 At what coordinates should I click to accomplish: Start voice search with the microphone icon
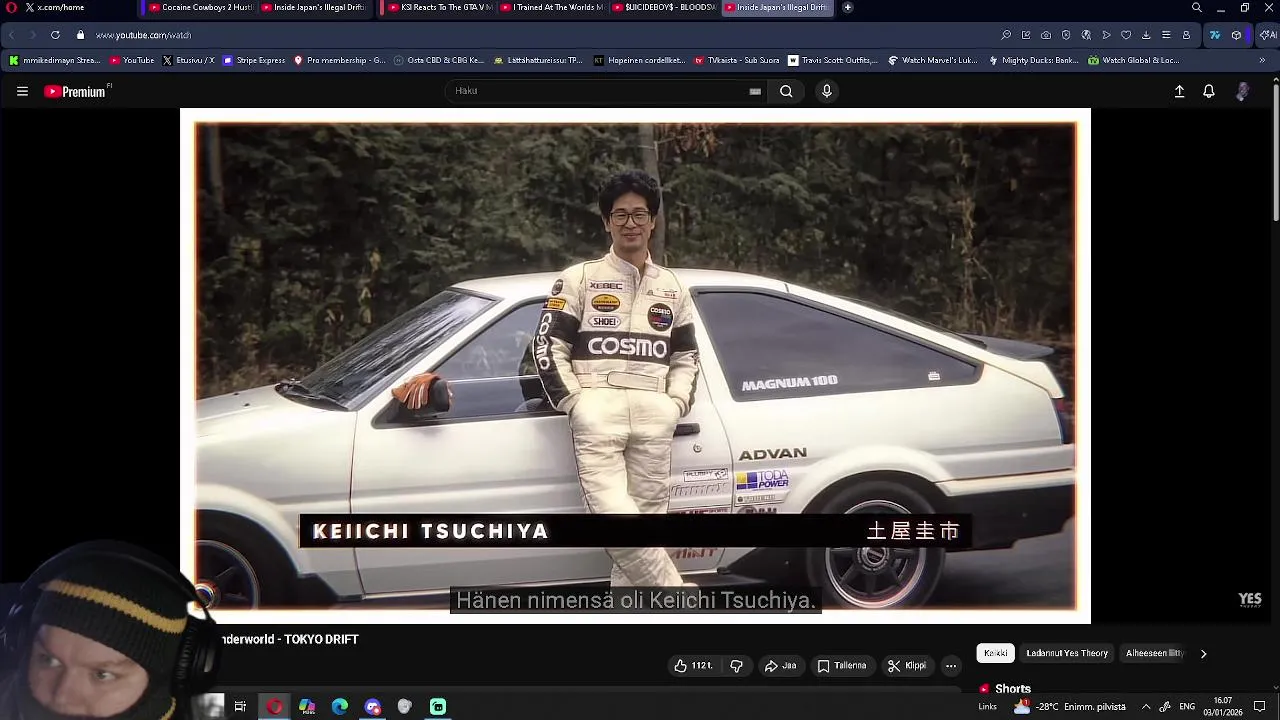(x=826, y=91)
